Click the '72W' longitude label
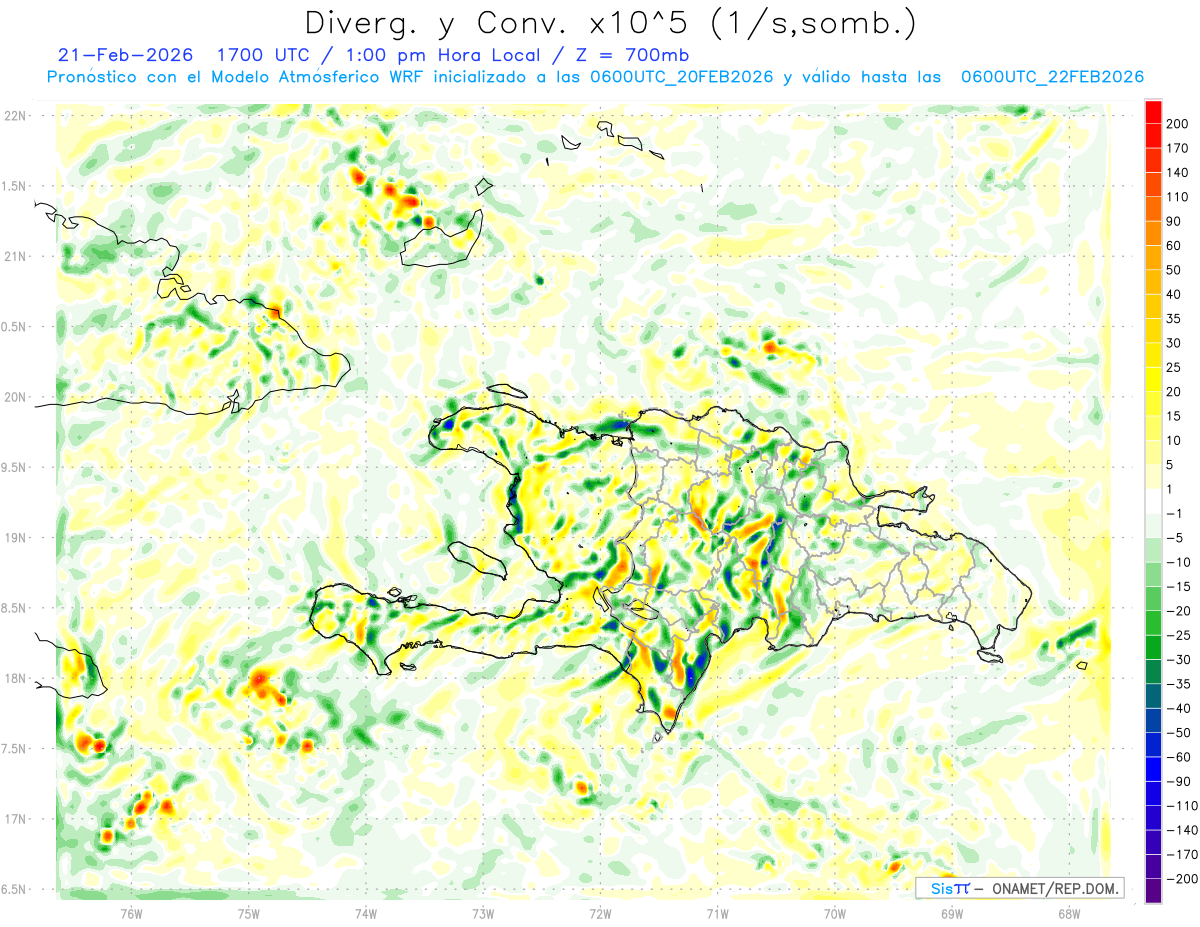This screenshot has width=1200, height=927. [600, 912]
